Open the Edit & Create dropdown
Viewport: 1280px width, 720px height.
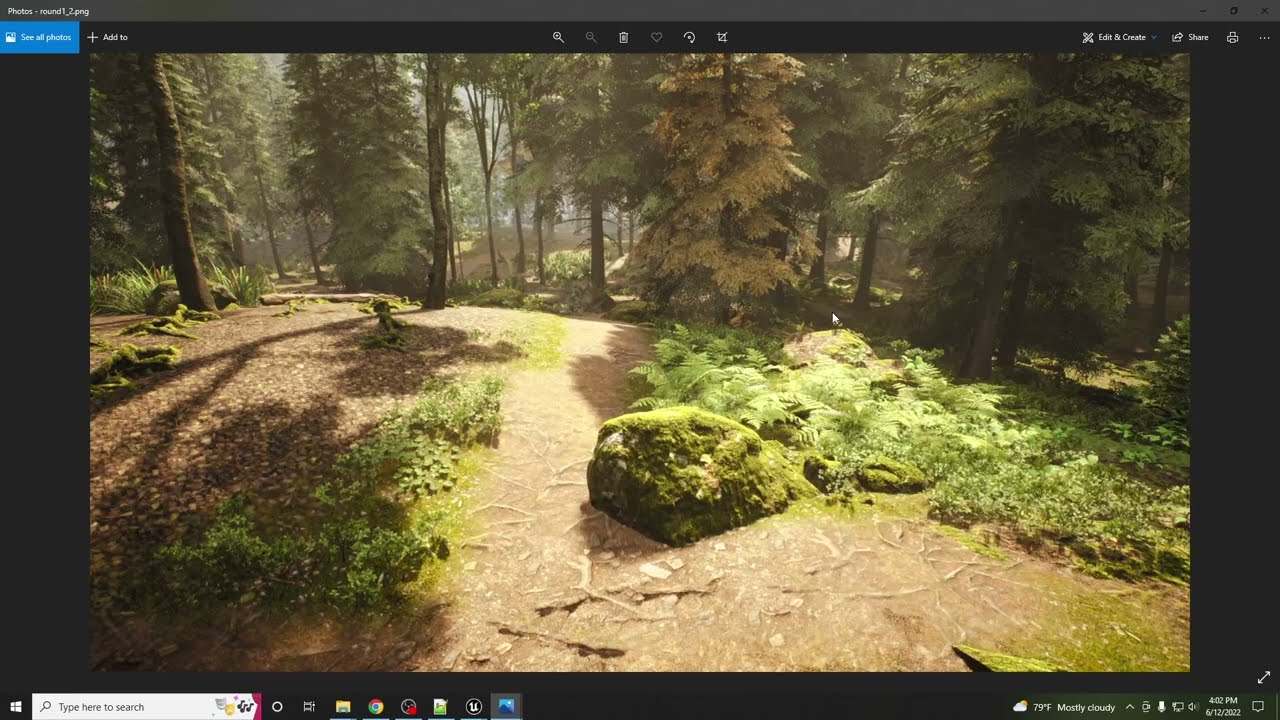[x=1119, y=37]
